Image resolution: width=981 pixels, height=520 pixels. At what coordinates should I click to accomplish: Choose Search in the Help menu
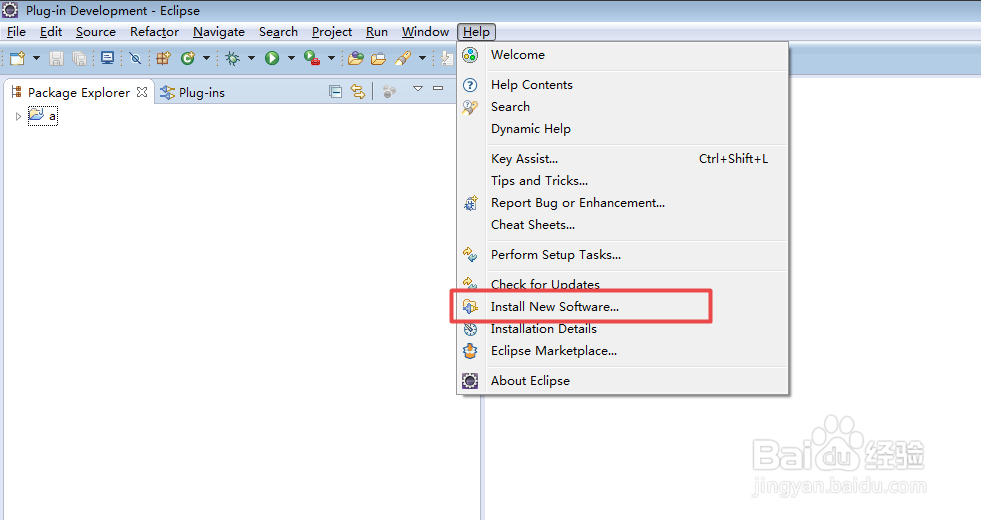(623, 107)
